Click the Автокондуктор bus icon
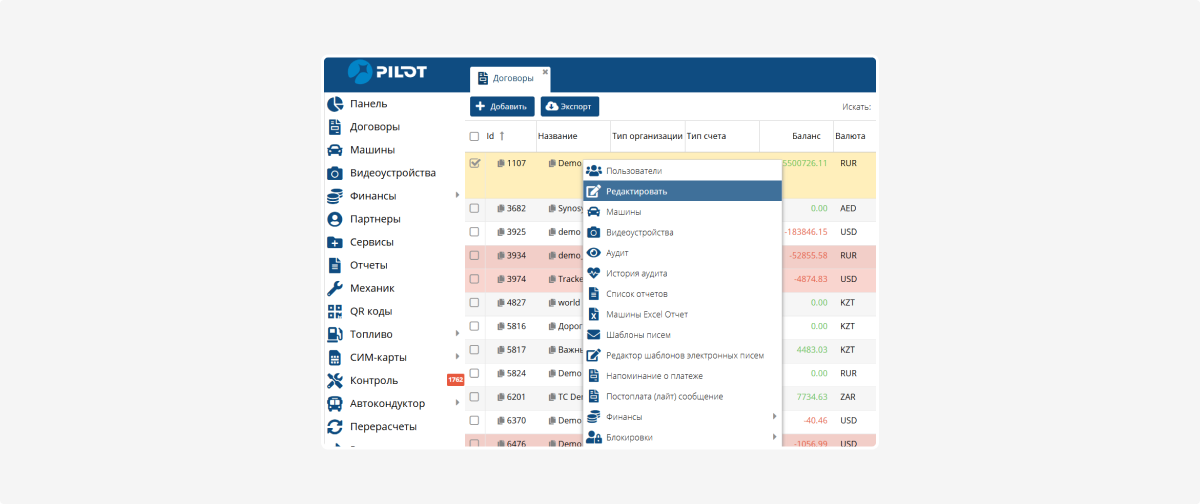Viewport: 1200px width, 504px height. pos(335,403)
